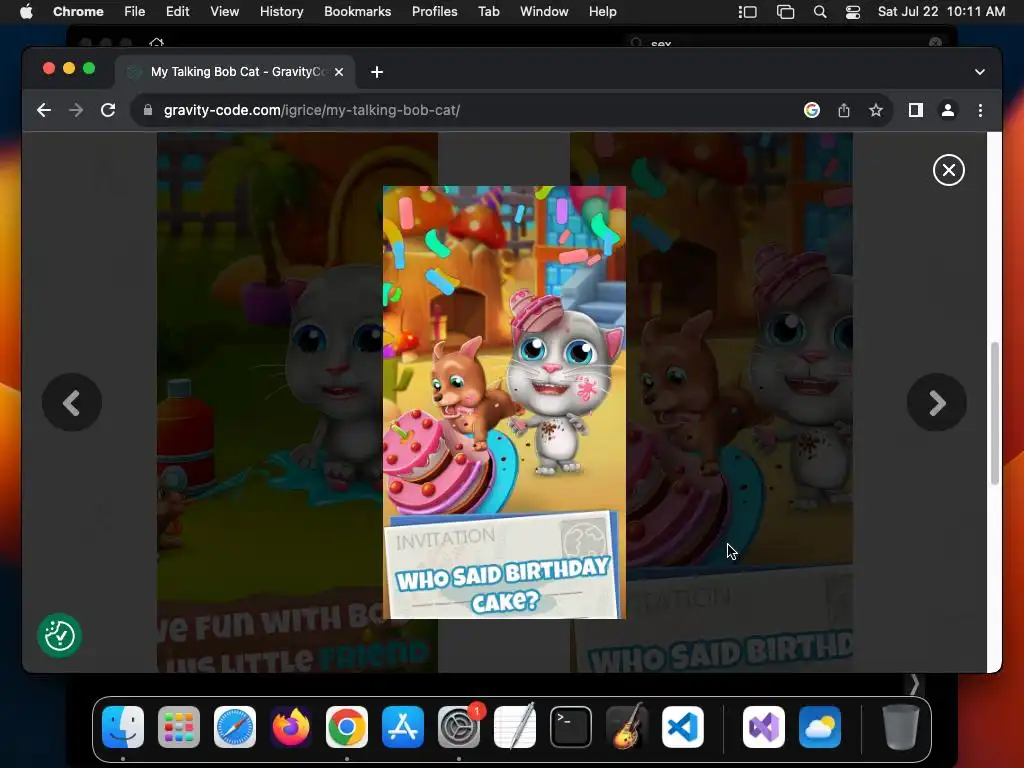Open the Chrome application menu
Image resolution: width=1024 pixels, height=768 pixels.
[x=78, y=12]
